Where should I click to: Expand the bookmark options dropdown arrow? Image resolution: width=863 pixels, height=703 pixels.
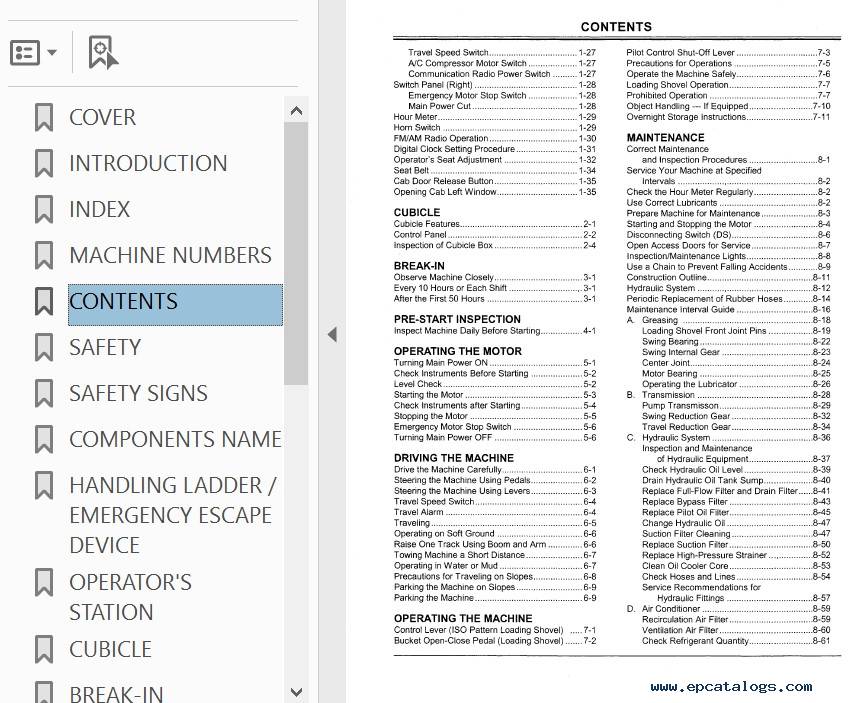[x=52, y=53]
